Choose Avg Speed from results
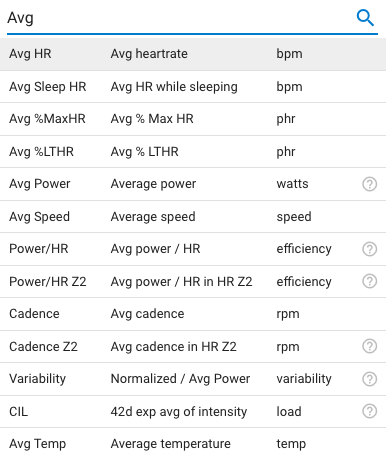 (193, 217)
